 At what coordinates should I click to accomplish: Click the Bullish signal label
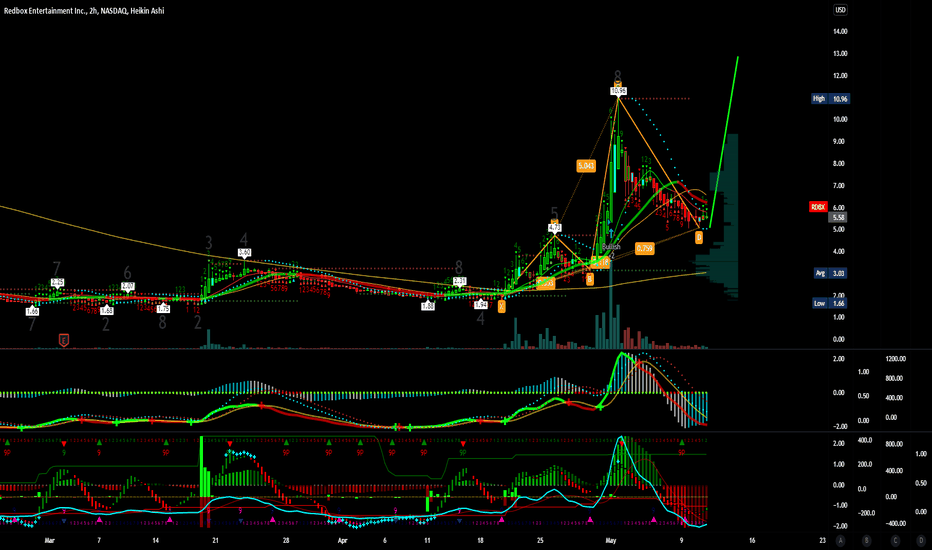[611, 247]
